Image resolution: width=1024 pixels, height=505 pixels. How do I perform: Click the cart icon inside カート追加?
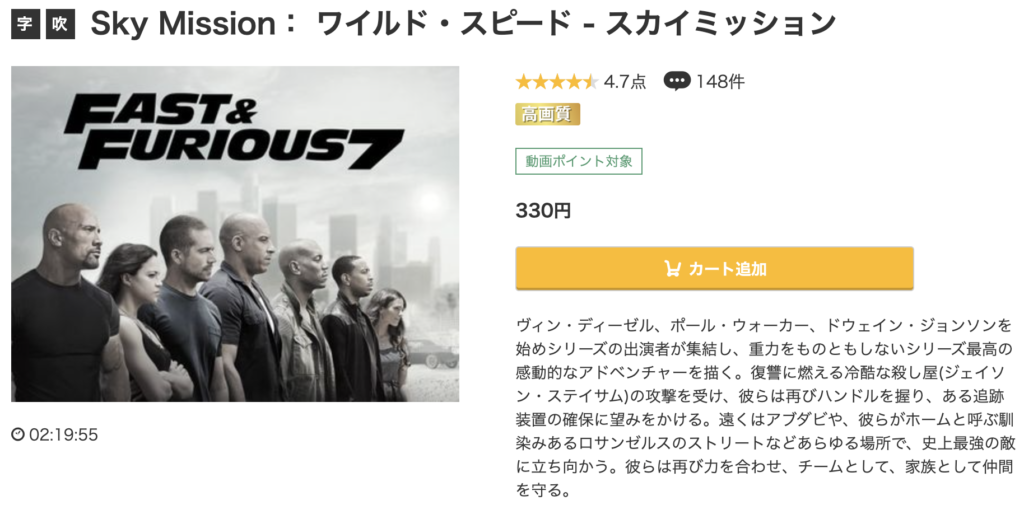point(673,269)
